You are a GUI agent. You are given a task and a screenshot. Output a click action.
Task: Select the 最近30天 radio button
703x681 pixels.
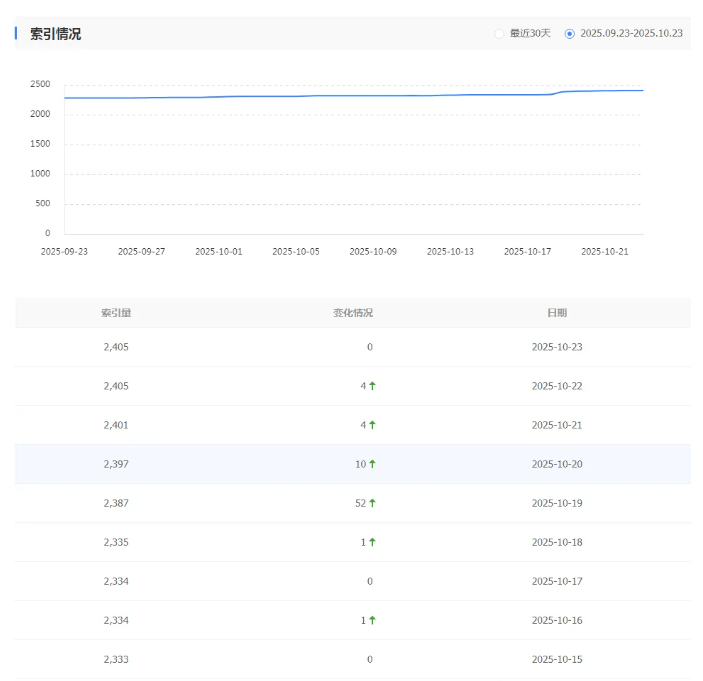(500, 34)
